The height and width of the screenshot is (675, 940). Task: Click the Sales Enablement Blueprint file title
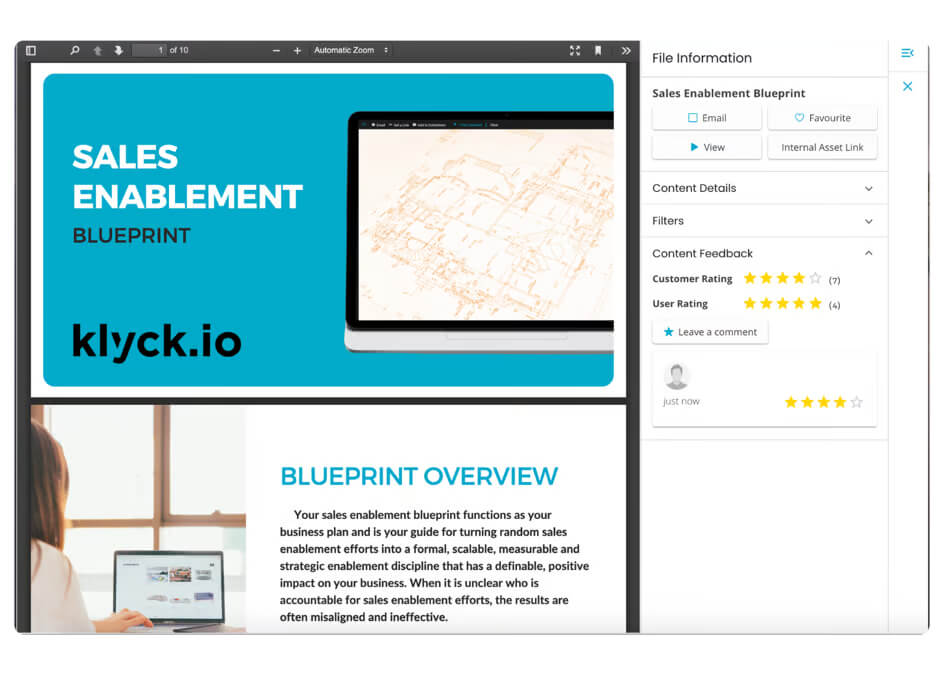click(728, 94)
